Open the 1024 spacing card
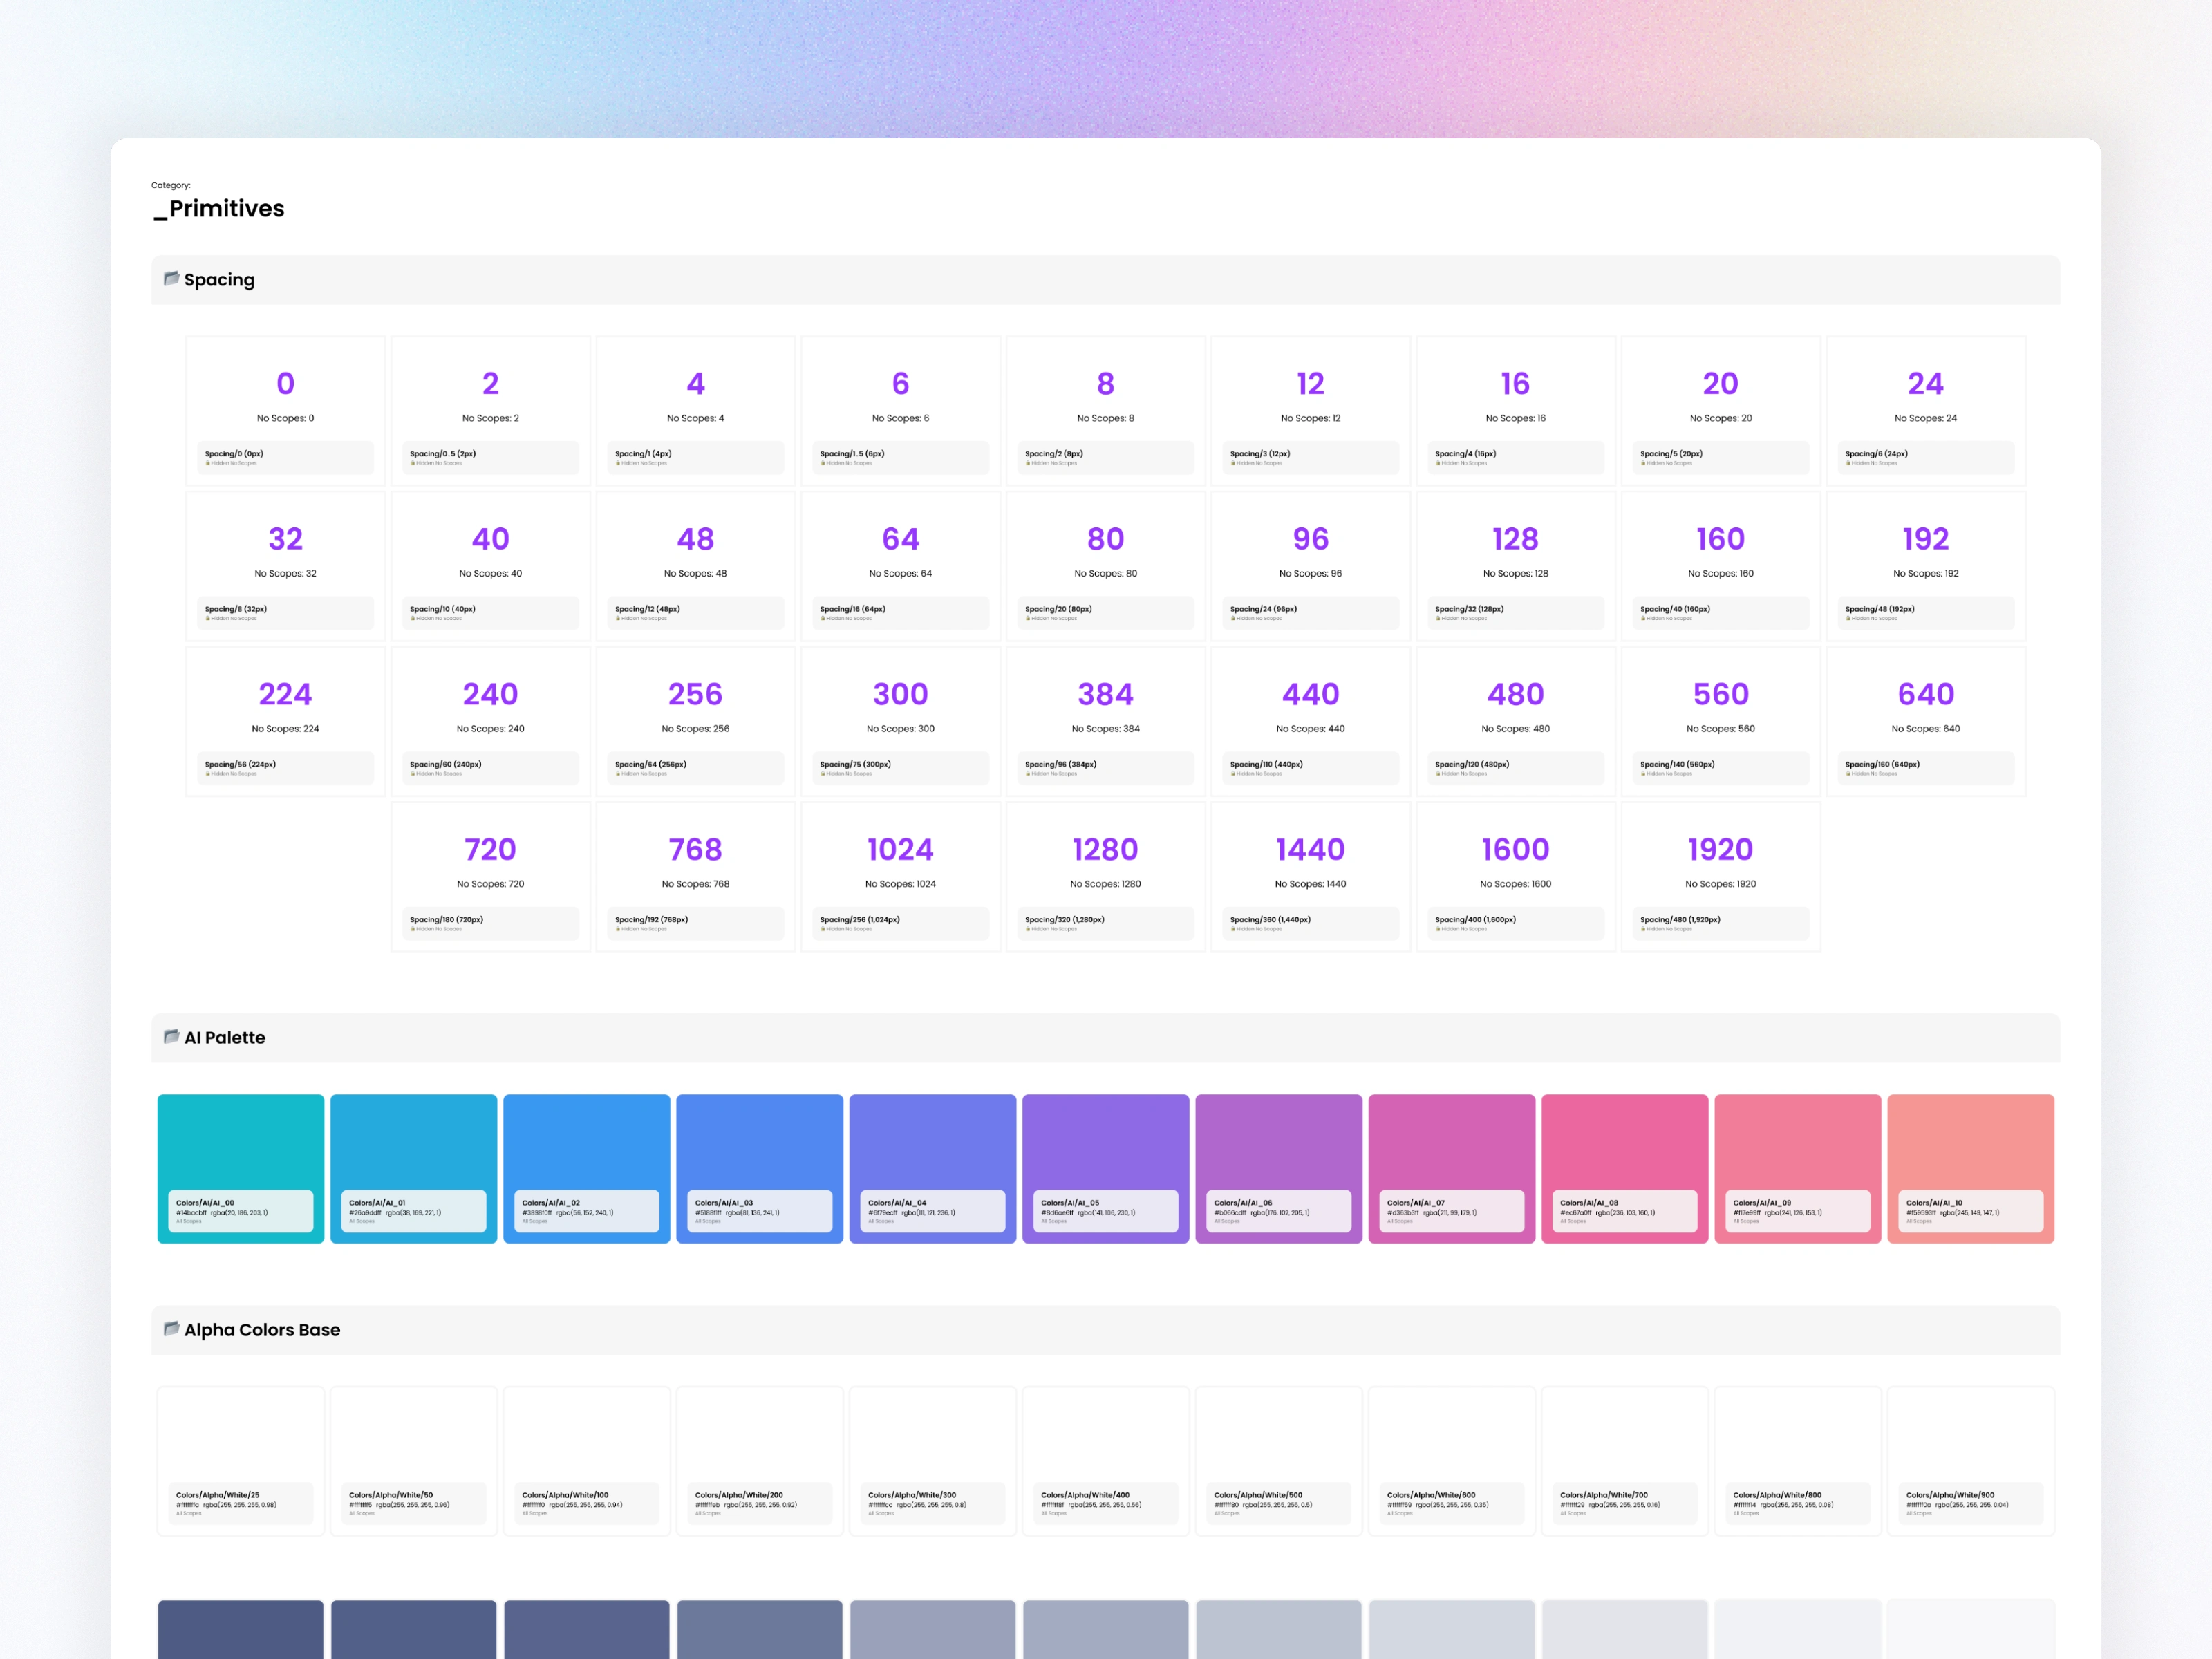2212x1659 pixels. click(x=900, y=876)
